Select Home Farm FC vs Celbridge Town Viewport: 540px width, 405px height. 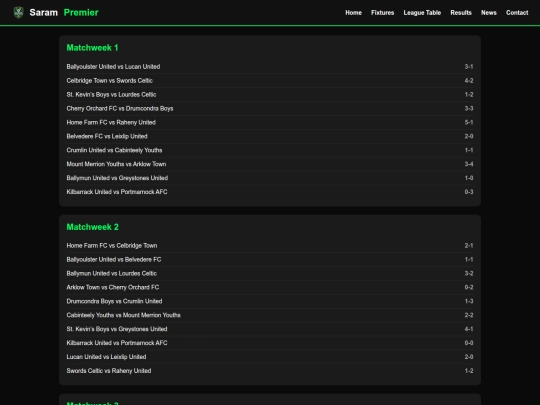tap(270, 246)
